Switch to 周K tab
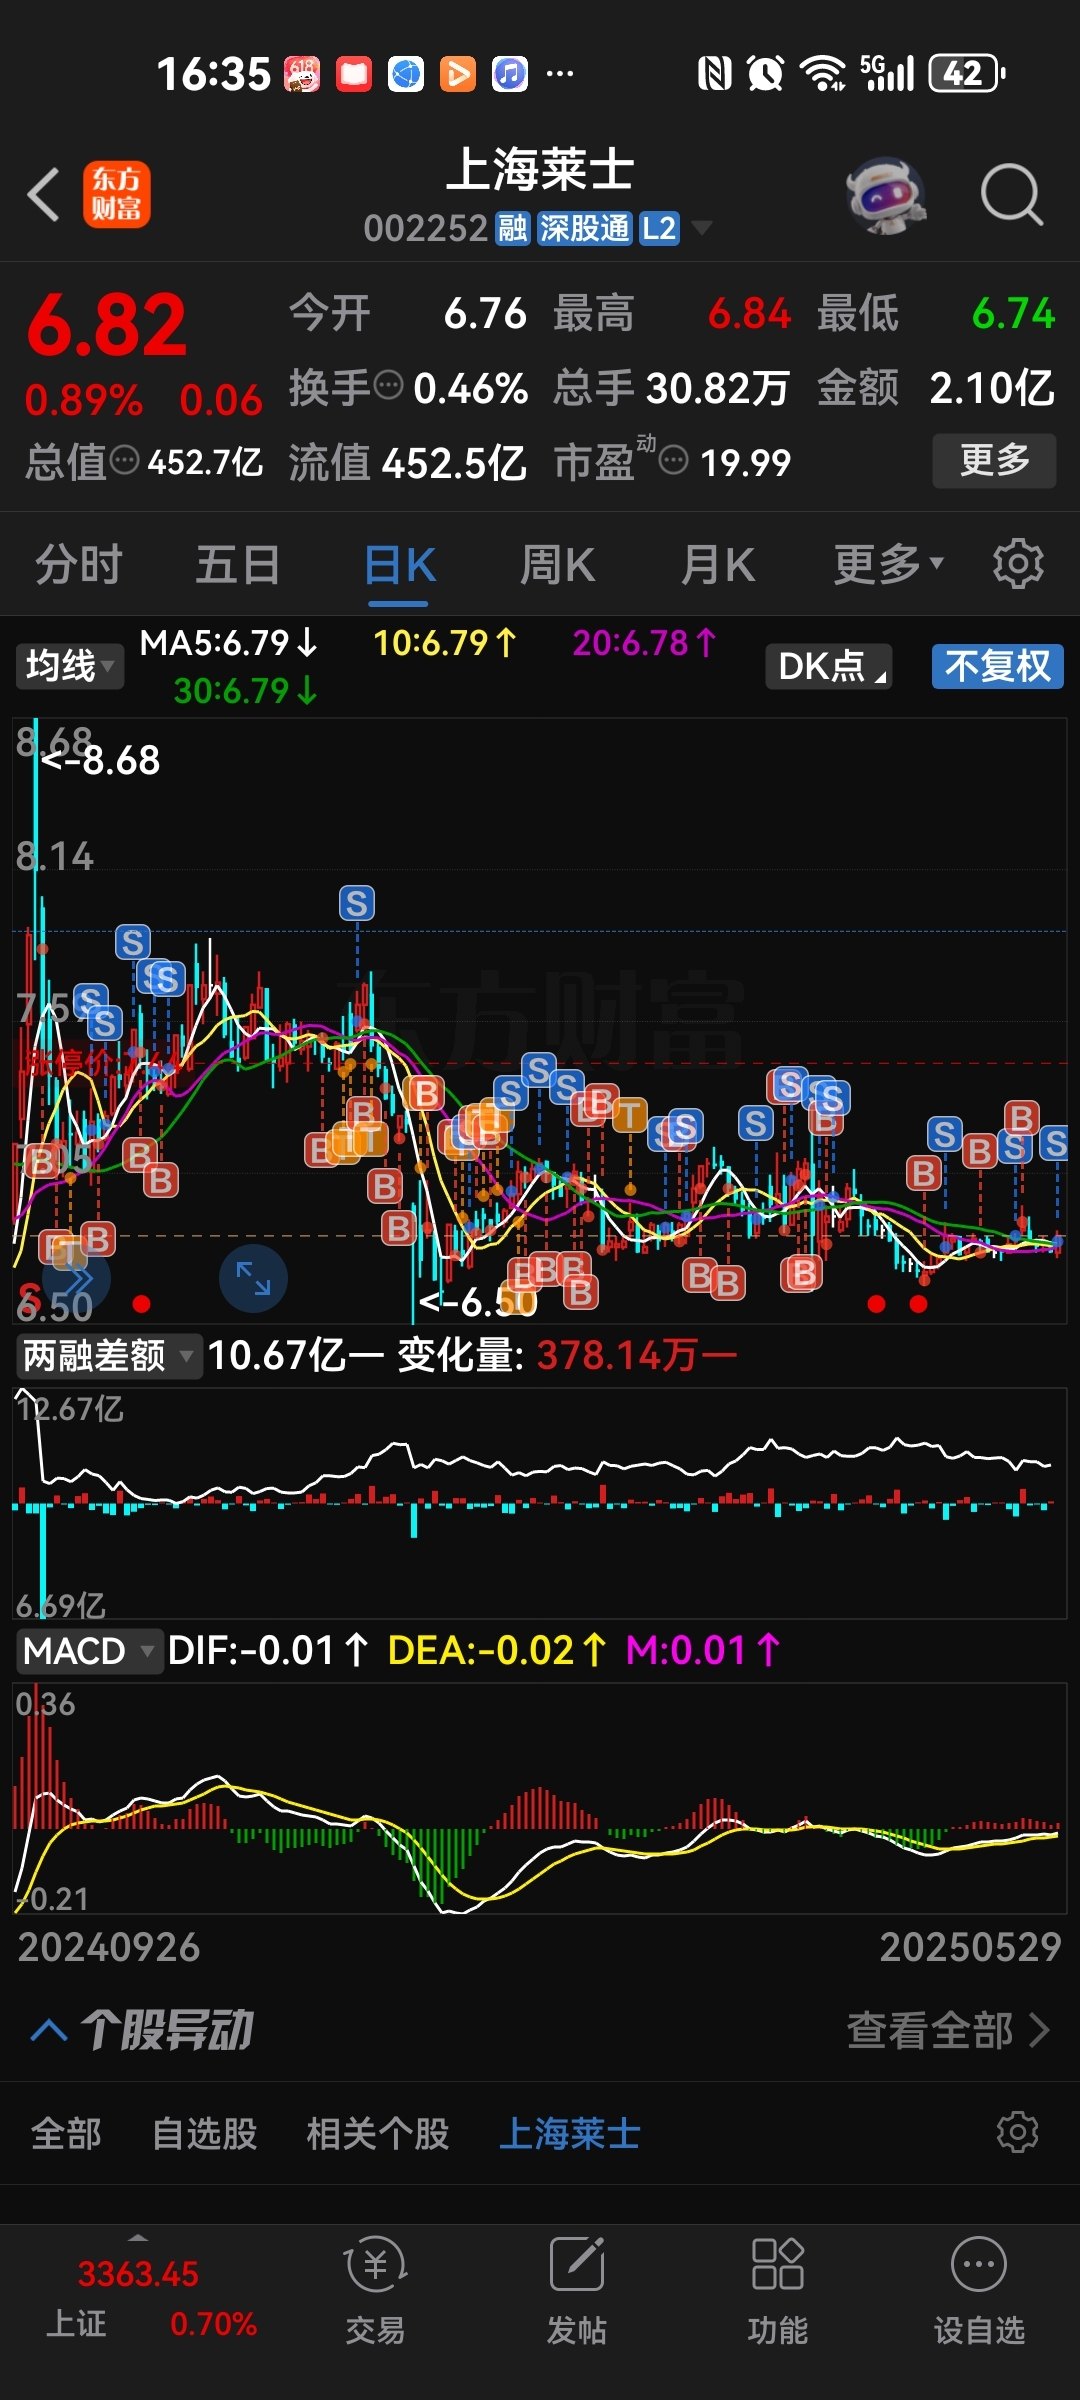The width and height of the screenshot is (1080, 2400). tap(558, 564)
